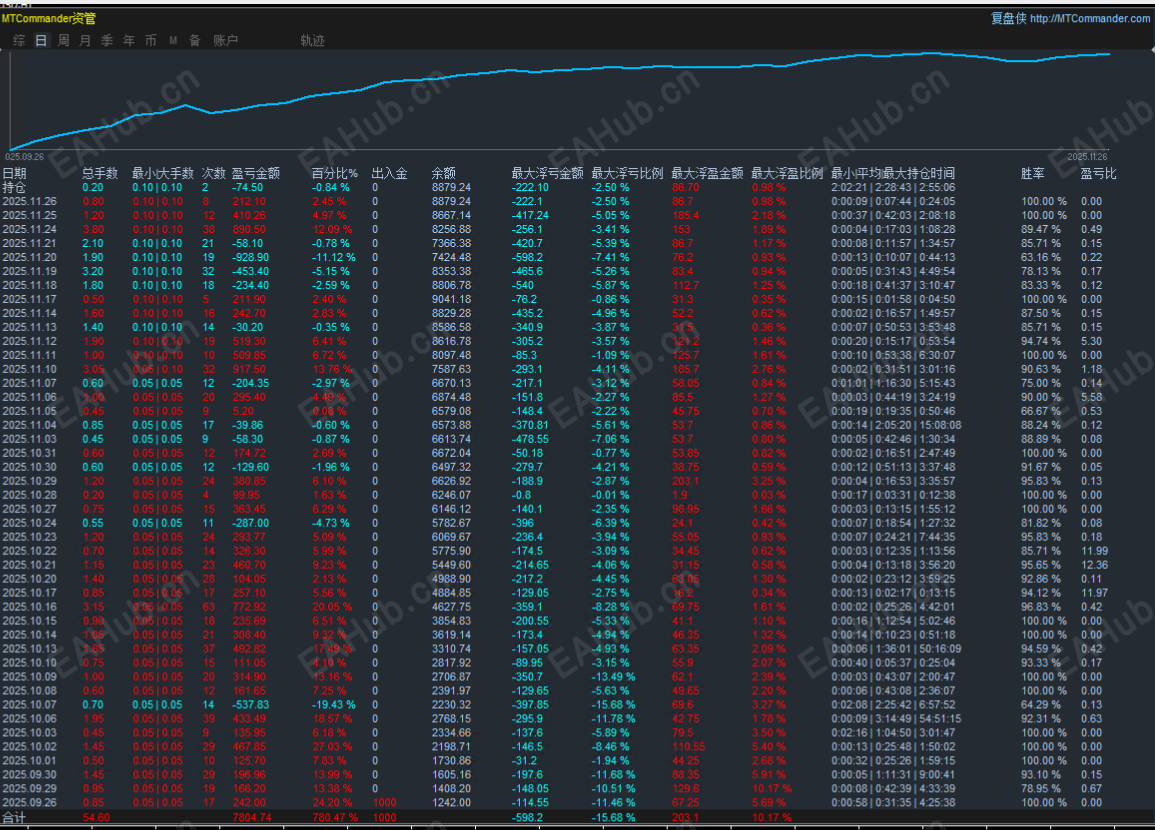
Task: Select the 持仓 (open positions) row
Action: [15, 187]
